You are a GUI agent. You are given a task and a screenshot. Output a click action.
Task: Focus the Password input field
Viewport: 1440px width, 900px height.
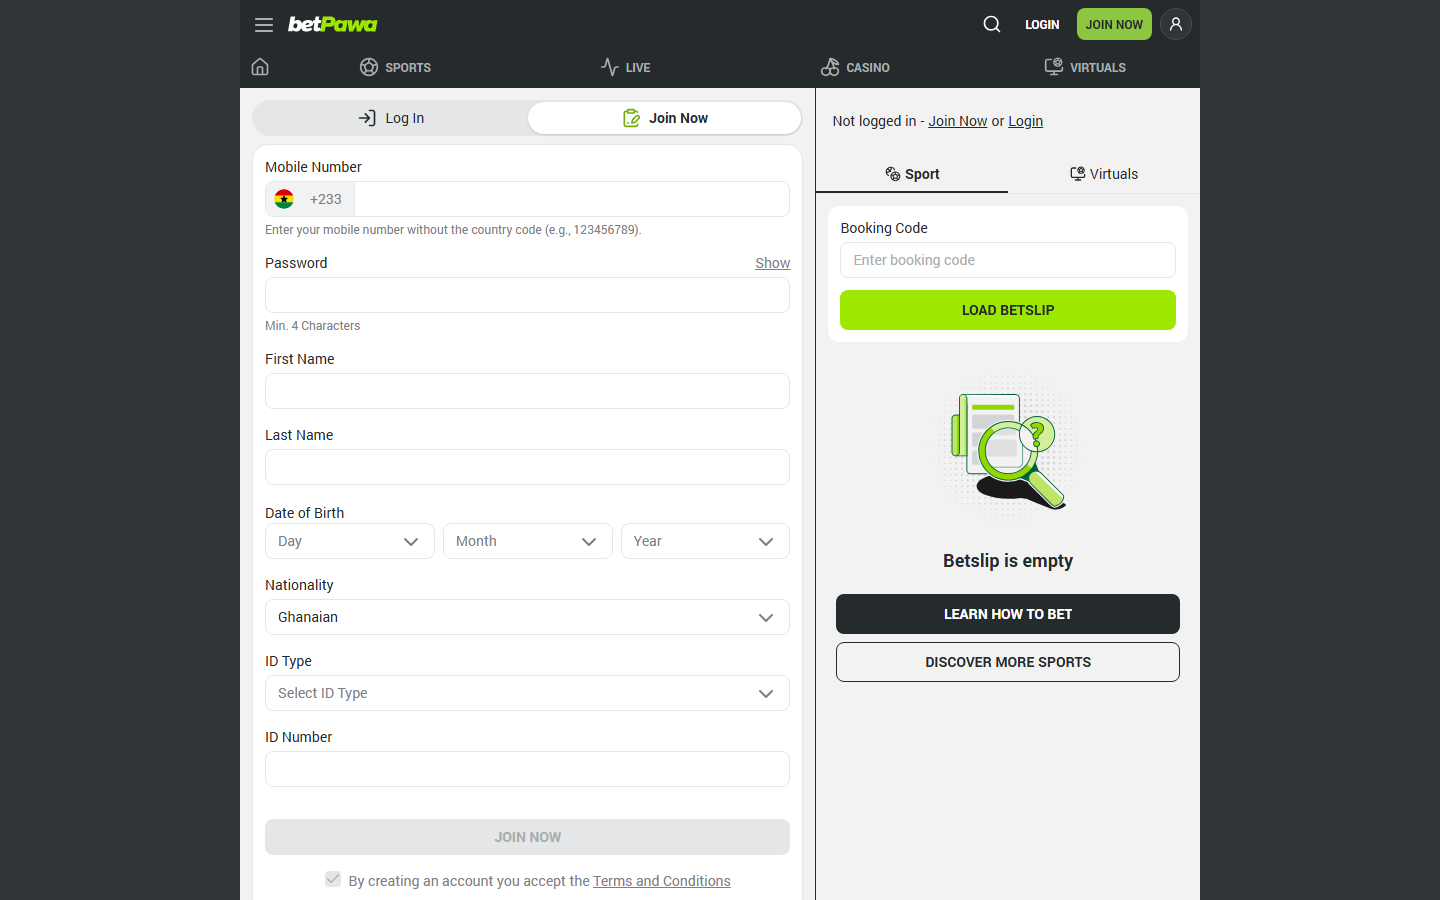pos(527,295)
